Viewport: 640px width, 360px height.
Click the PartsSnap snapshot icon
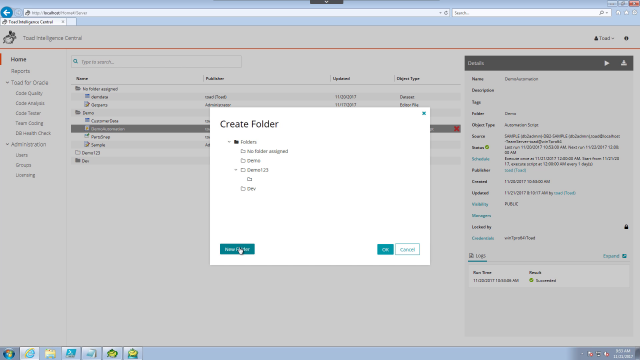point(87,136)
